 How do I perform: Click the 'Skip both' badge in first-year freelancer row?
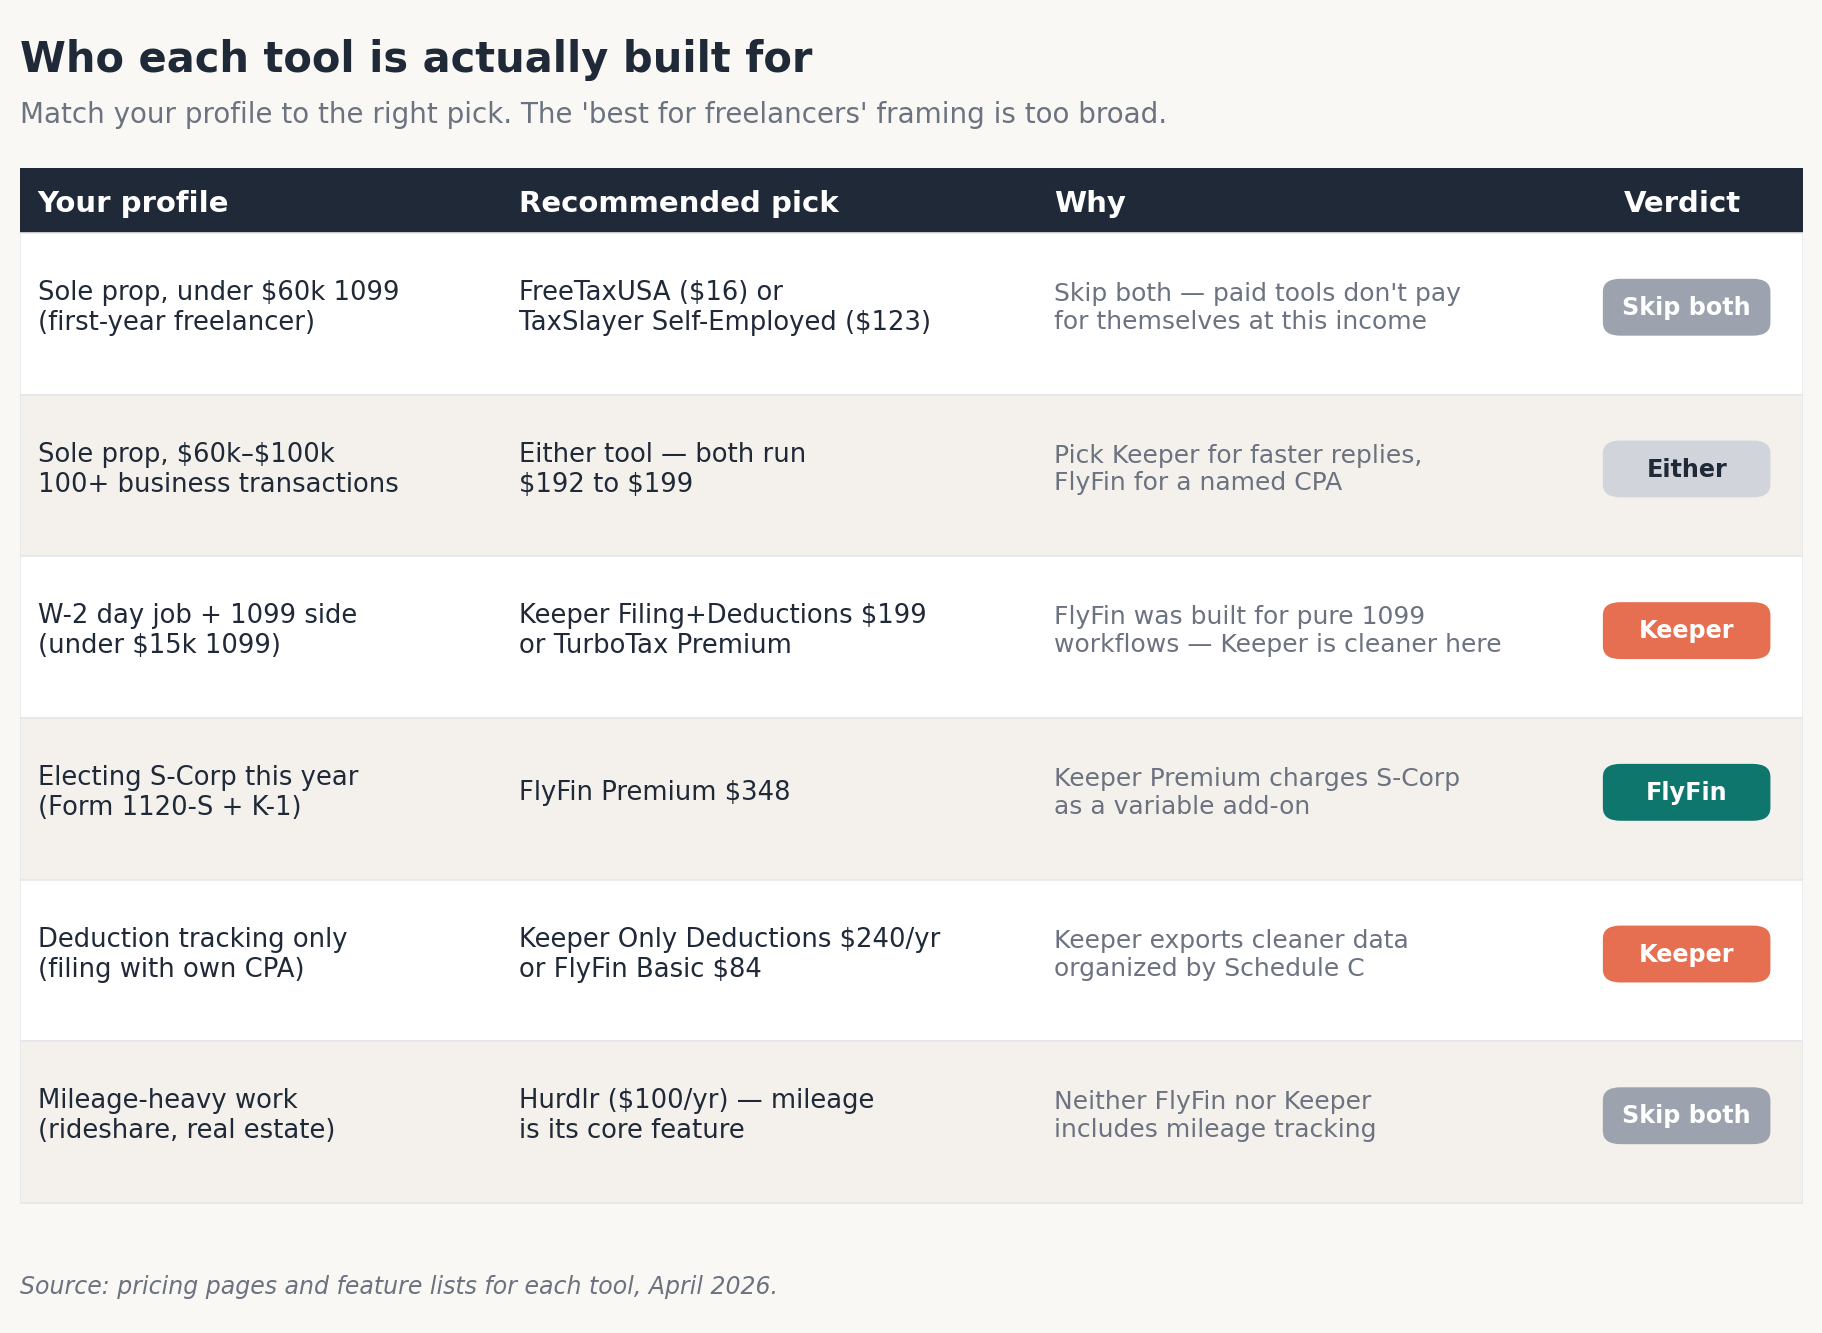[1686, 307]
